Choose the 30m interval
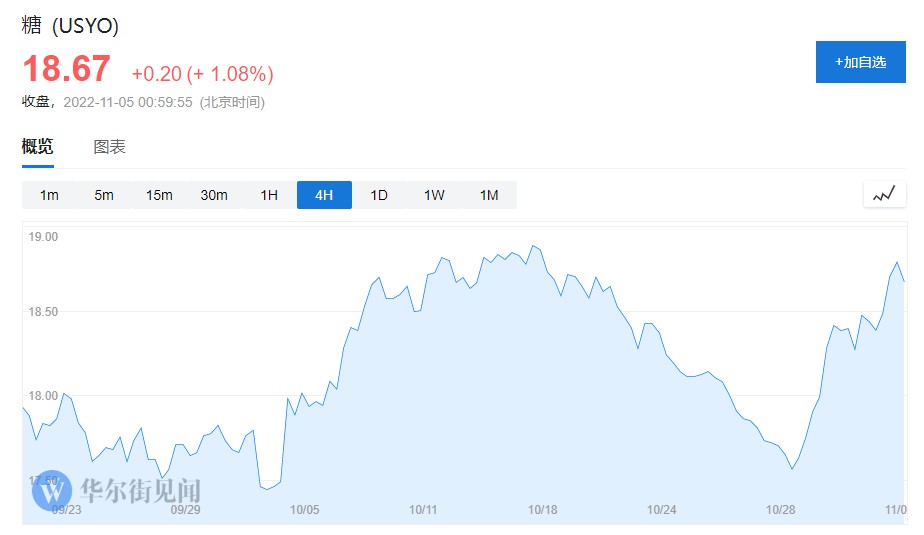The width and height of the screenshot is (924, 535). (x=214, y=195)
